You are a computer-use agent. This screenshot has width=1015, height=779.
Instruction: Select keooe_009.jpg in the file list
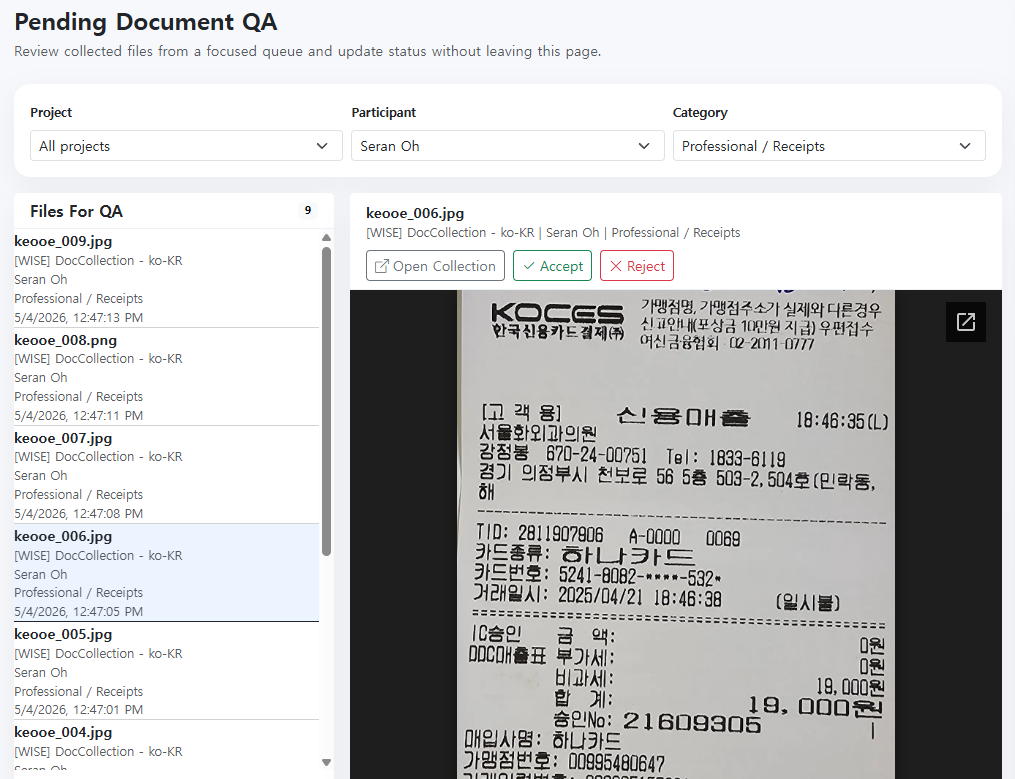pyautogui.click(x=166, y=278)
